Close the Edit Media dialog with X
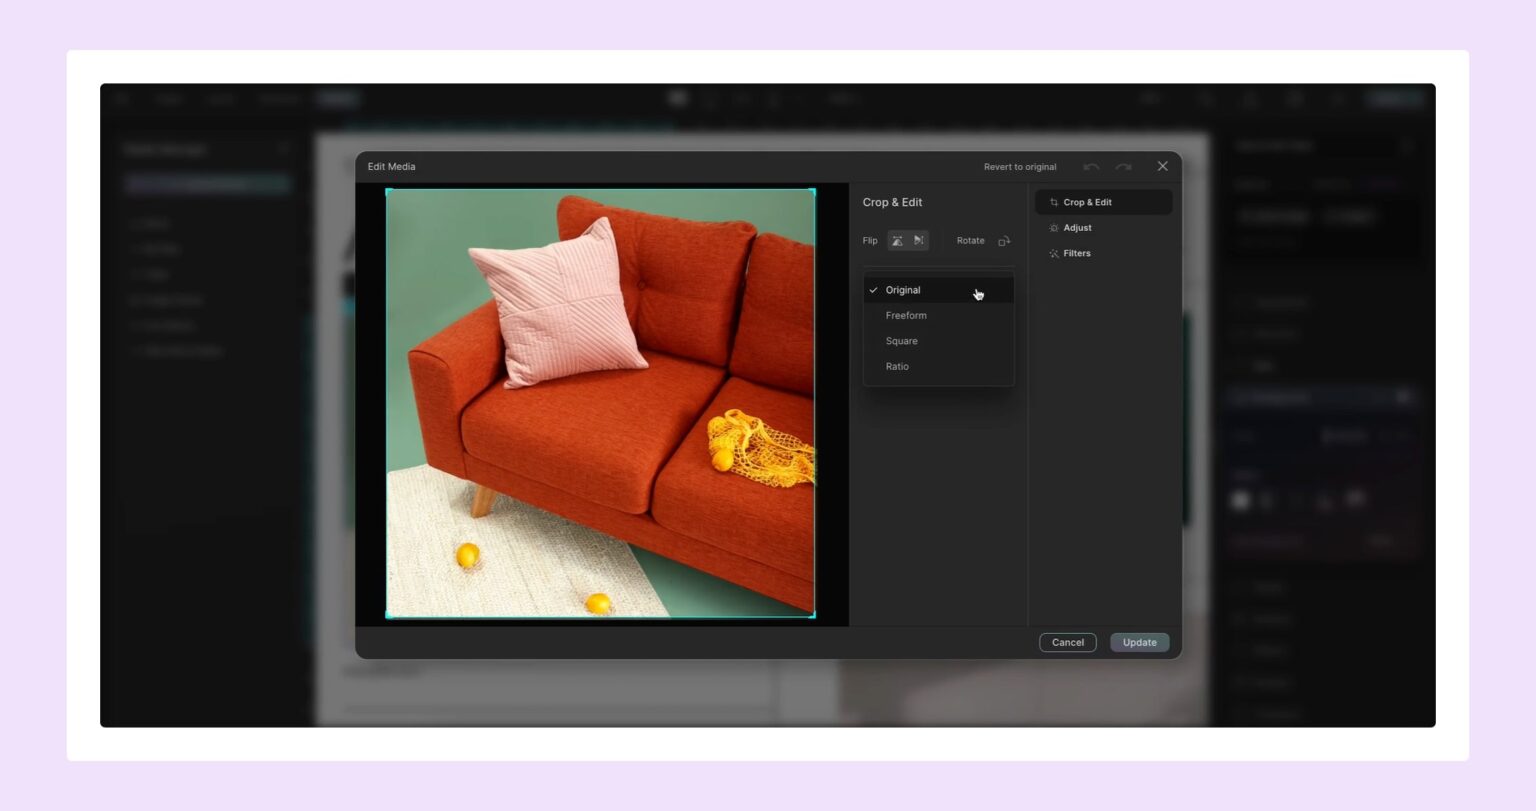 coord(1162,166)
